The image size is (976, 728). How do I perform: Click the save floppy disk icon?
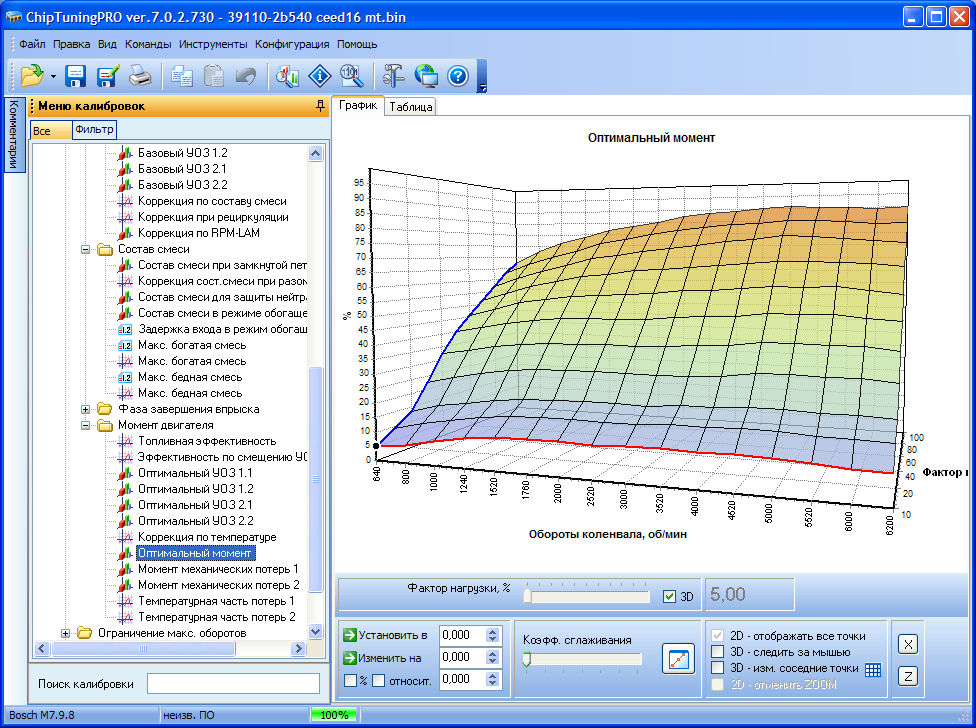[76, 76]
